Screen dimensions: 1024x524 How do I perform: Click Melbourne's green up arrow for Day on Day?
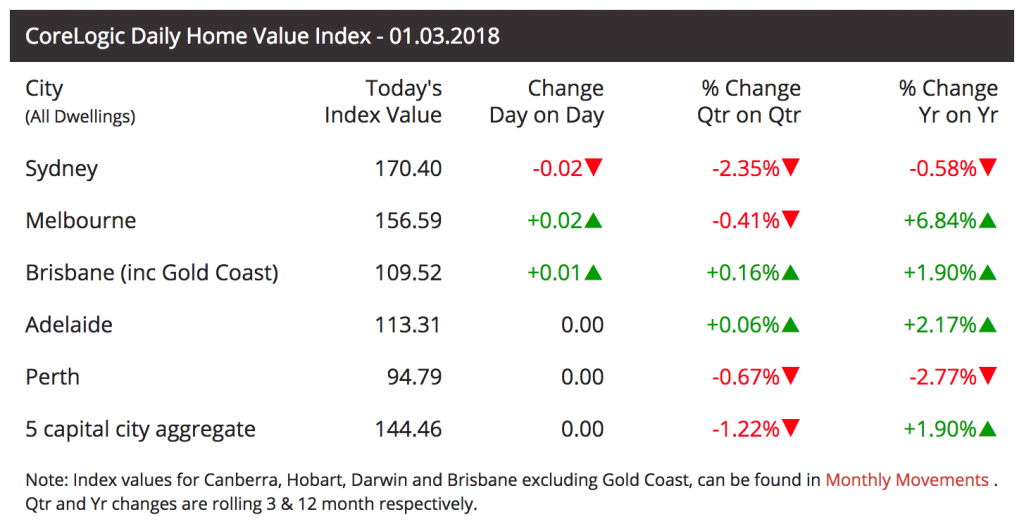[595, 220]
